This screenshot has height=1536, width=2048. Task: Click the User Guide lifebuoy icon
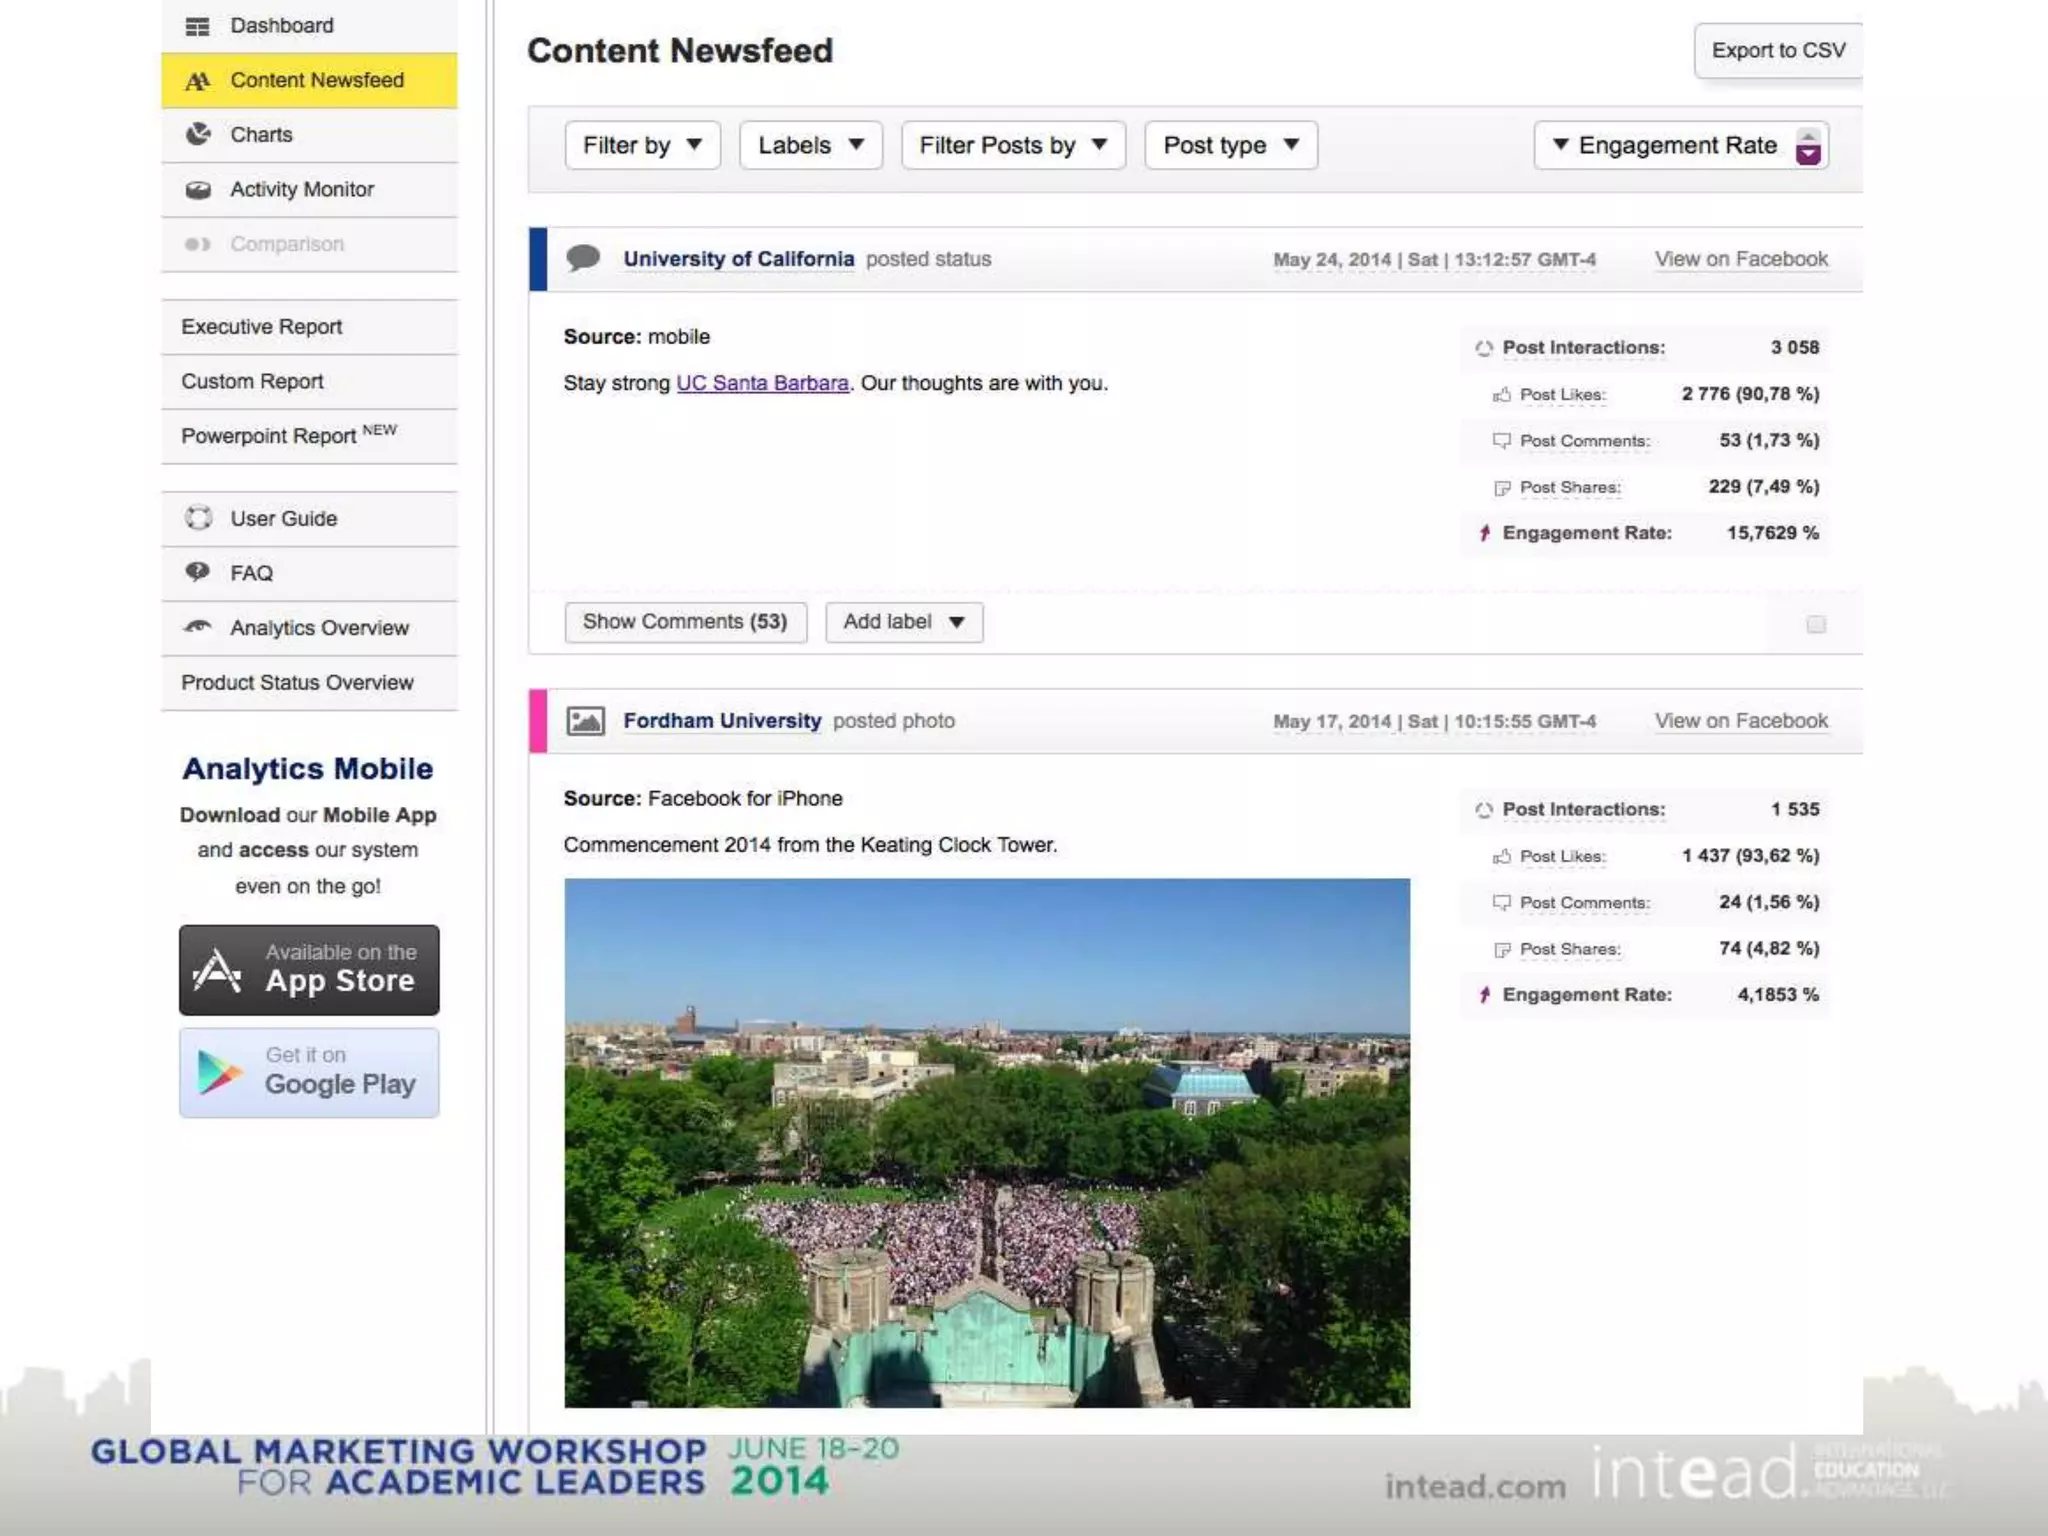(198, 518)
